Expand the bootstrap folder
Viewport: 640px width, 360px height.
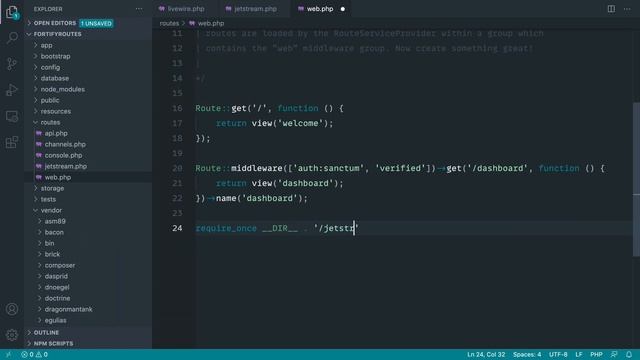pos(55,56)
